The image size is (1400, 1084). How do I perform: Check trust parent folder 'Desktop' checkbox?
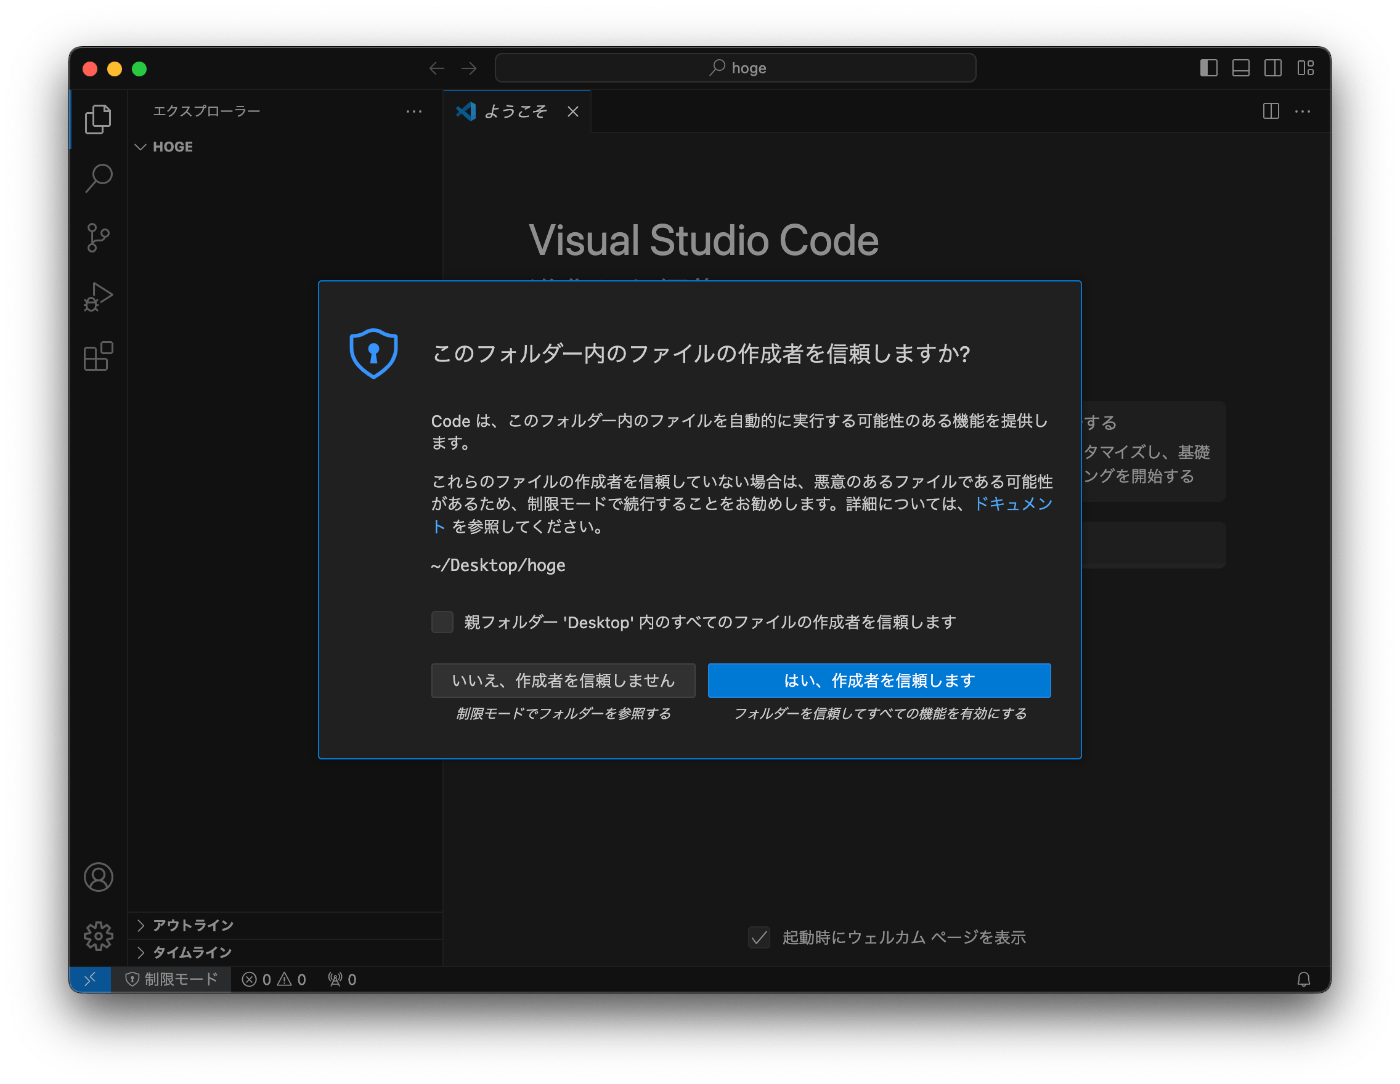(x=442, y=622)
